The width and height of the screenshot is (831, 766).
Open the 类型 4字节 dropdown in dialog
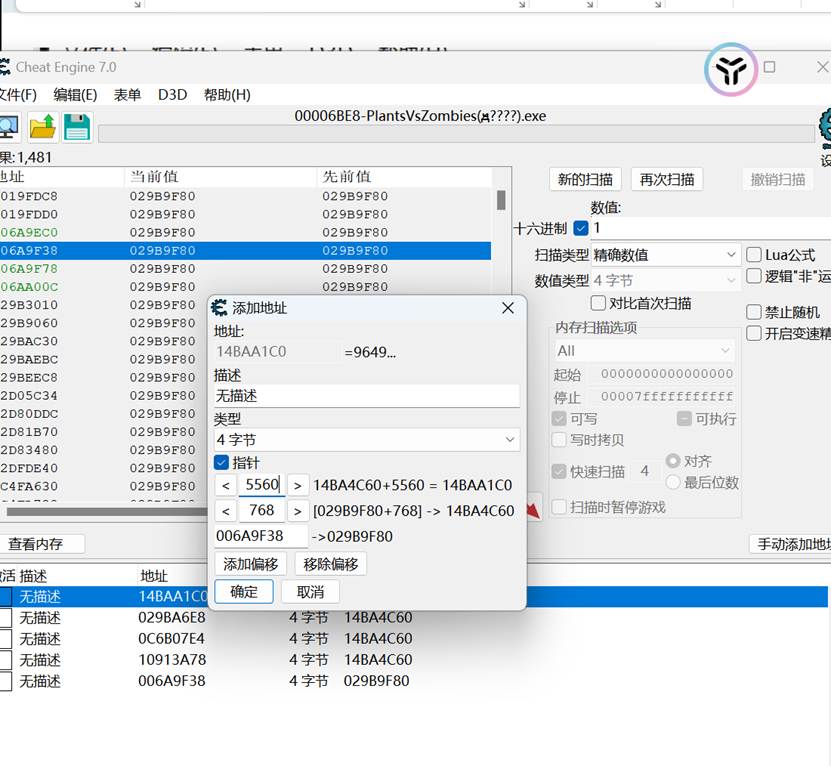[367, 439]
